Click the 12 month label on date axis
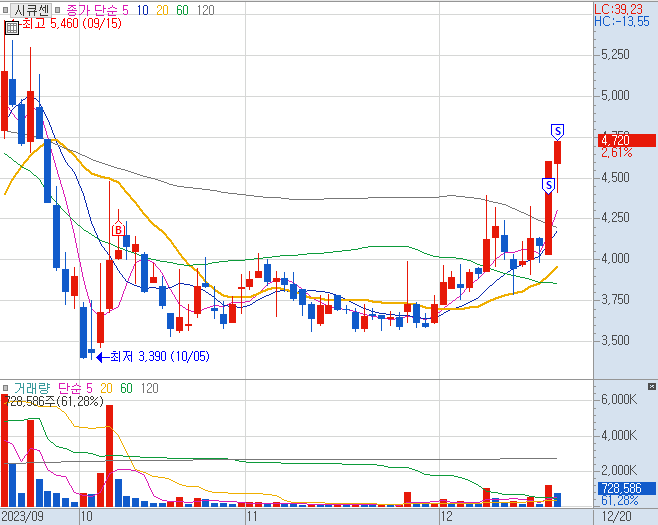 pos(446,516)
